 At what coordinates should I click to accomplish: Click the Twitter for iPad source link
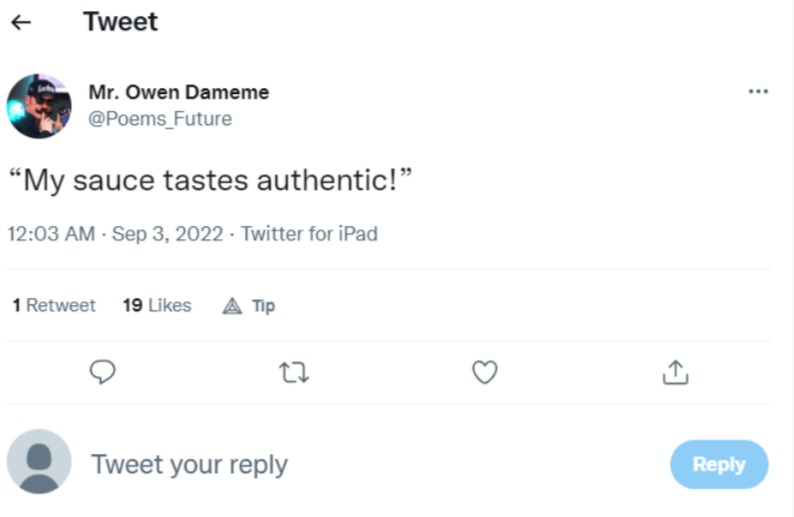coord(309,234)
